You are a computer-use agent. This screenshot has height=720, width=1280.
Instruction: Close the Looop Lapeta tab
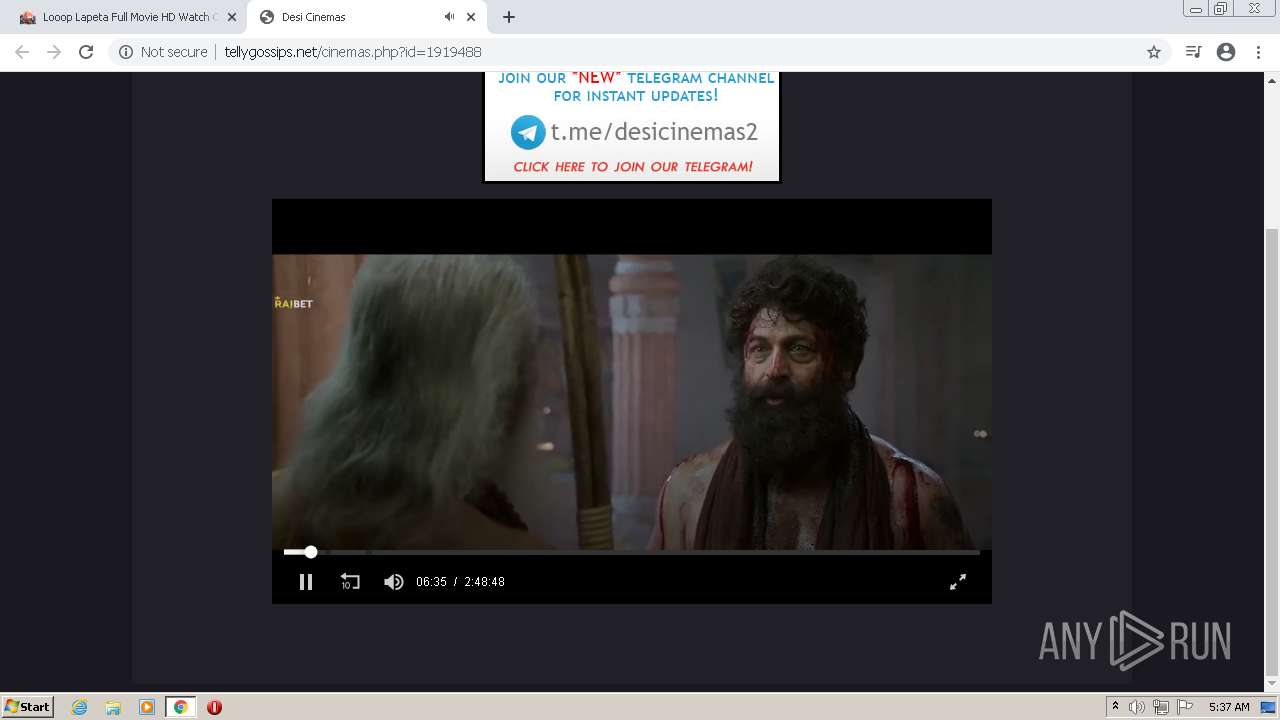tap(231, 17)
